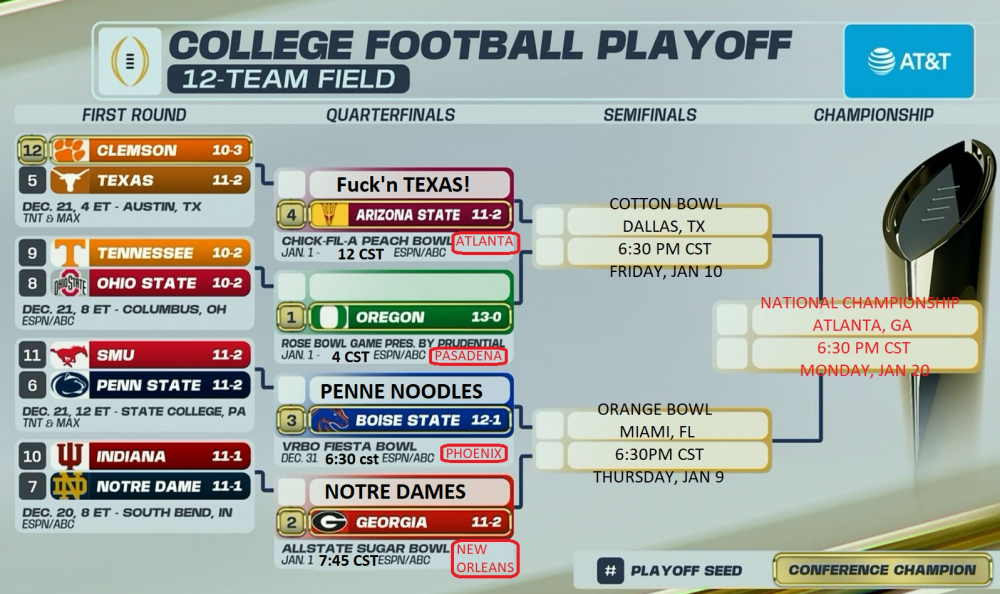
Task: Select the Tennessee T logo
Action: coord(70,254)
